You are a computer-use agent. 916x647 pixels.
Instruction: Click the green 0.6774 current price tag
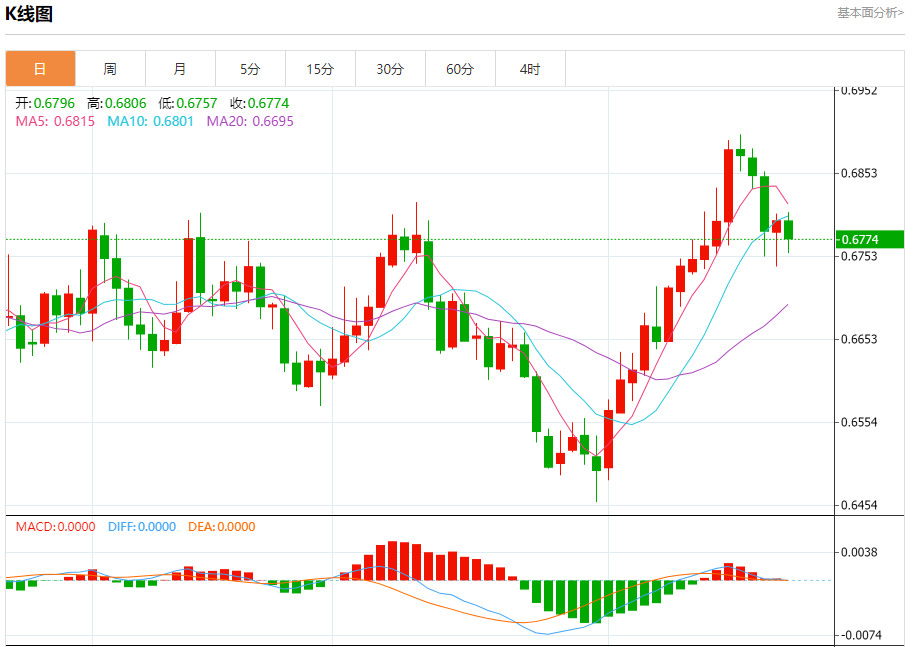pos(870,239)
